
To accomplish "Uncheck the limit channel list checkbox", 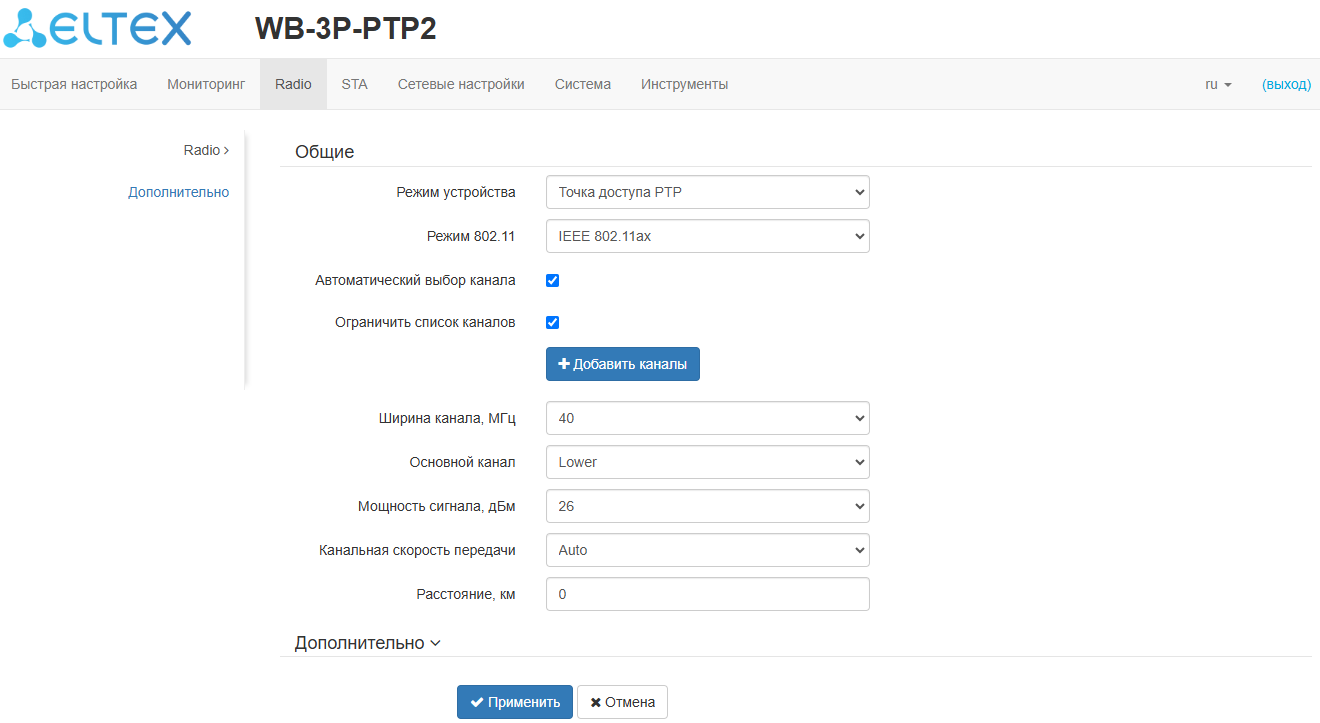I will pos(552,323).
